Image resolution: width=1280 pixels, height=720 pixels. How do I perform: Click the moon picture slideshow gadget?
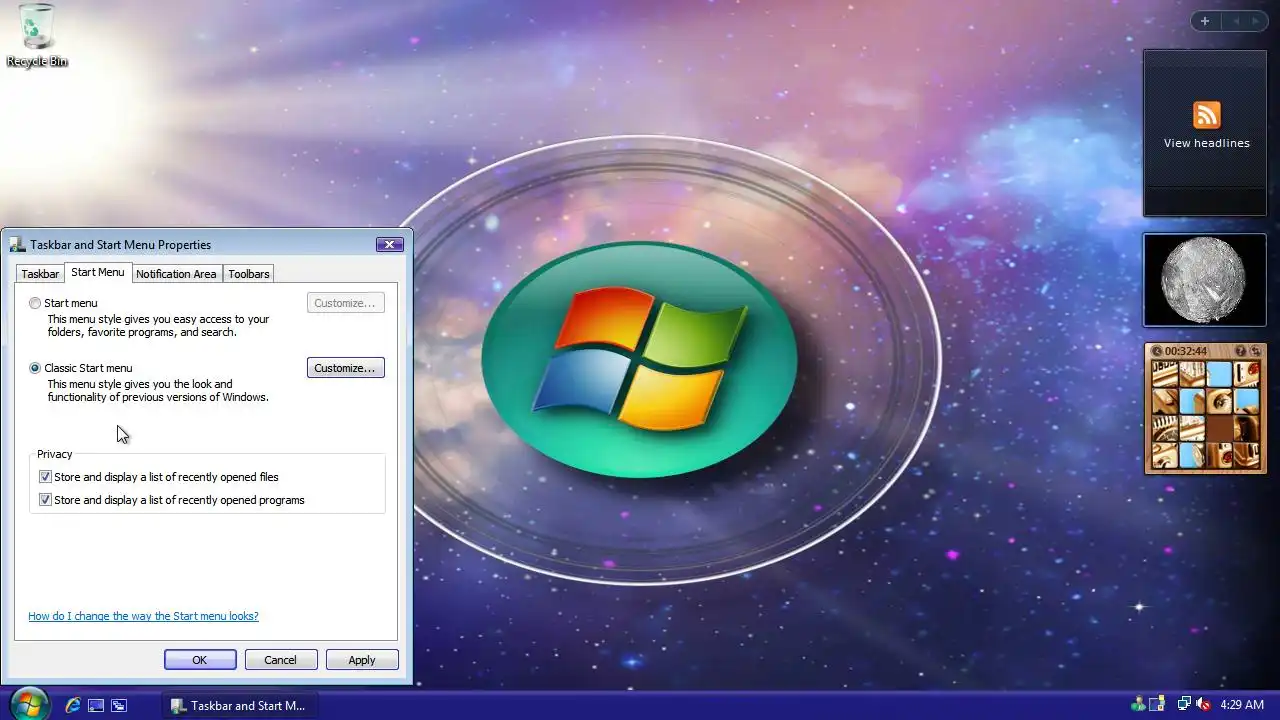click(x=1205, y=280)
